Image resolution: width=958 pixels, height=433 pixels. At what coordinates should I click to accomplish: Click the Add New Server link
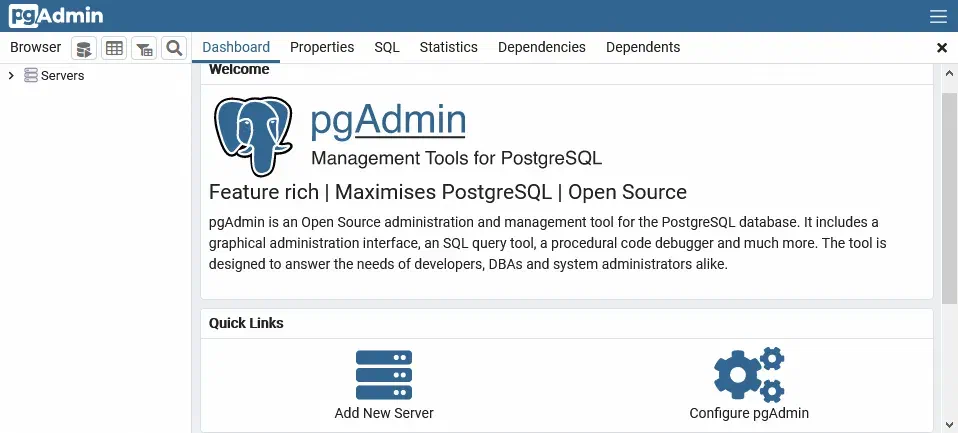(x=384, y=413)
